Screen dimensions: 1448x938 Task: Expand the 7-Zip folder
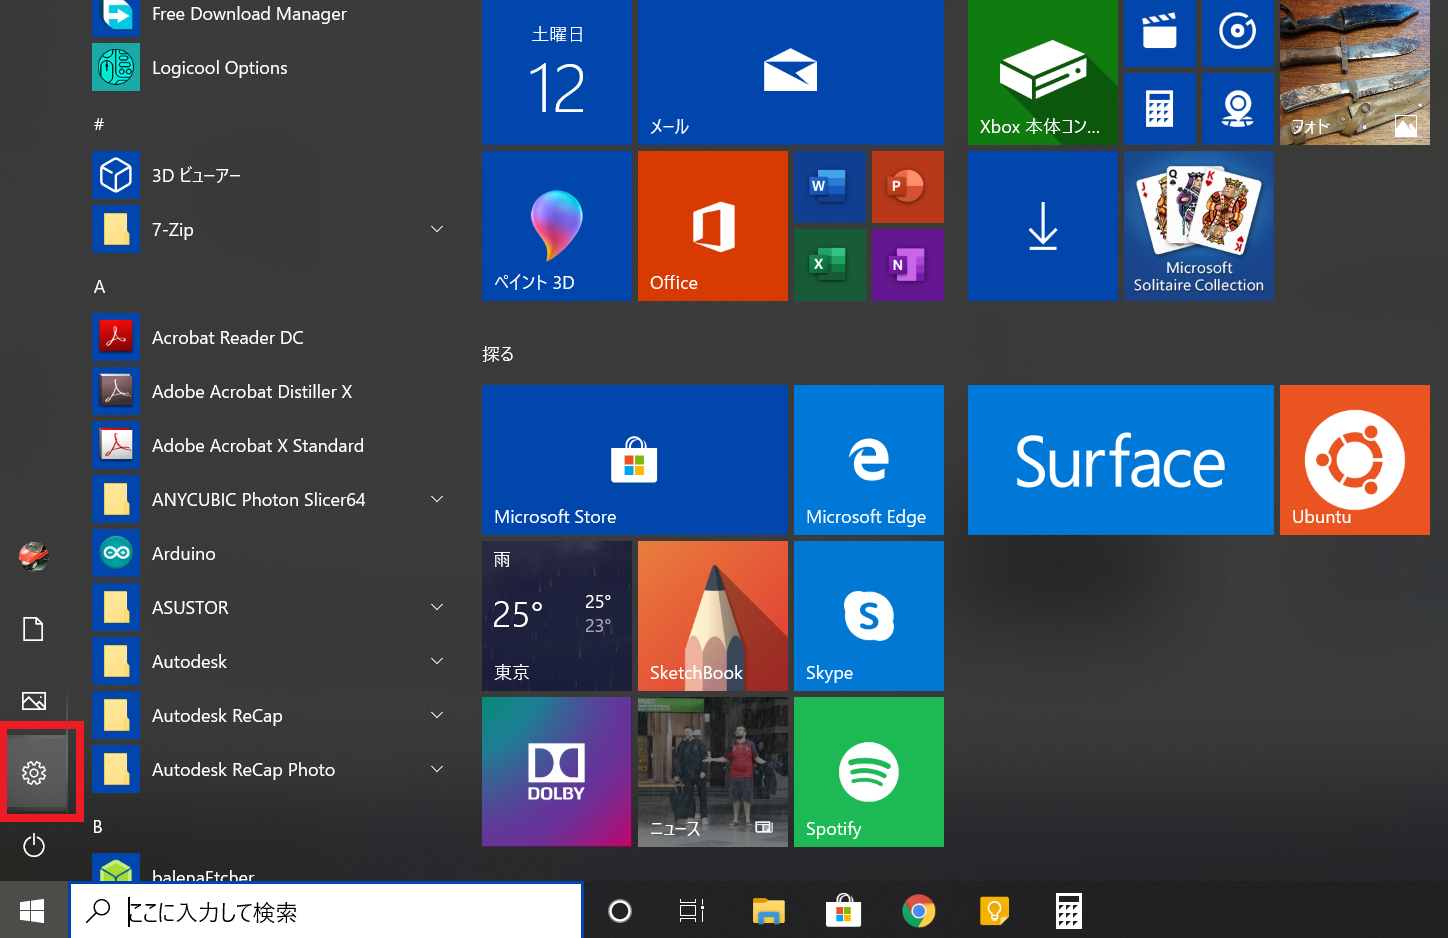[437, 229]
